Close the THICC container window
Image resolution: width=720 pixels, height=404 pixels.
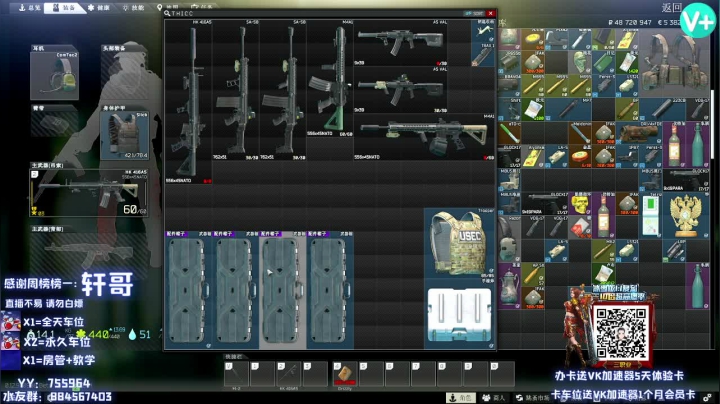[x=490, y=13]
